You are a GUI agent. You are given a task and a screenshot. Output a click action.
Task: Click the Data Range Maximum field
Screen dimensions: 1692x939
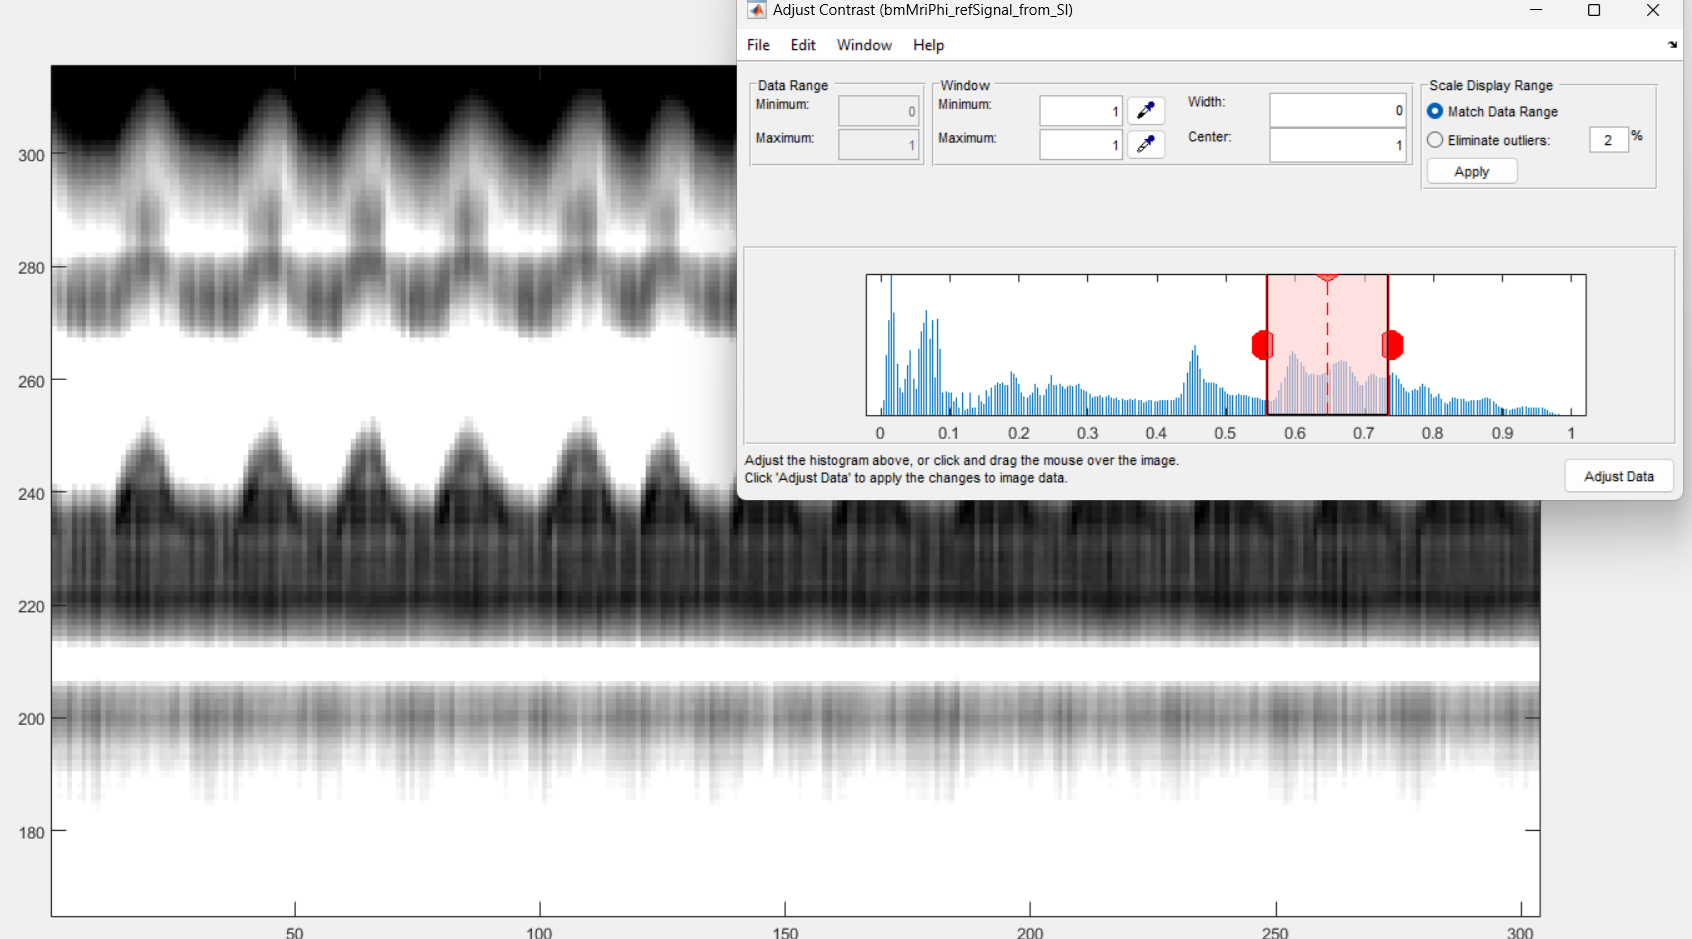[878, 145]
